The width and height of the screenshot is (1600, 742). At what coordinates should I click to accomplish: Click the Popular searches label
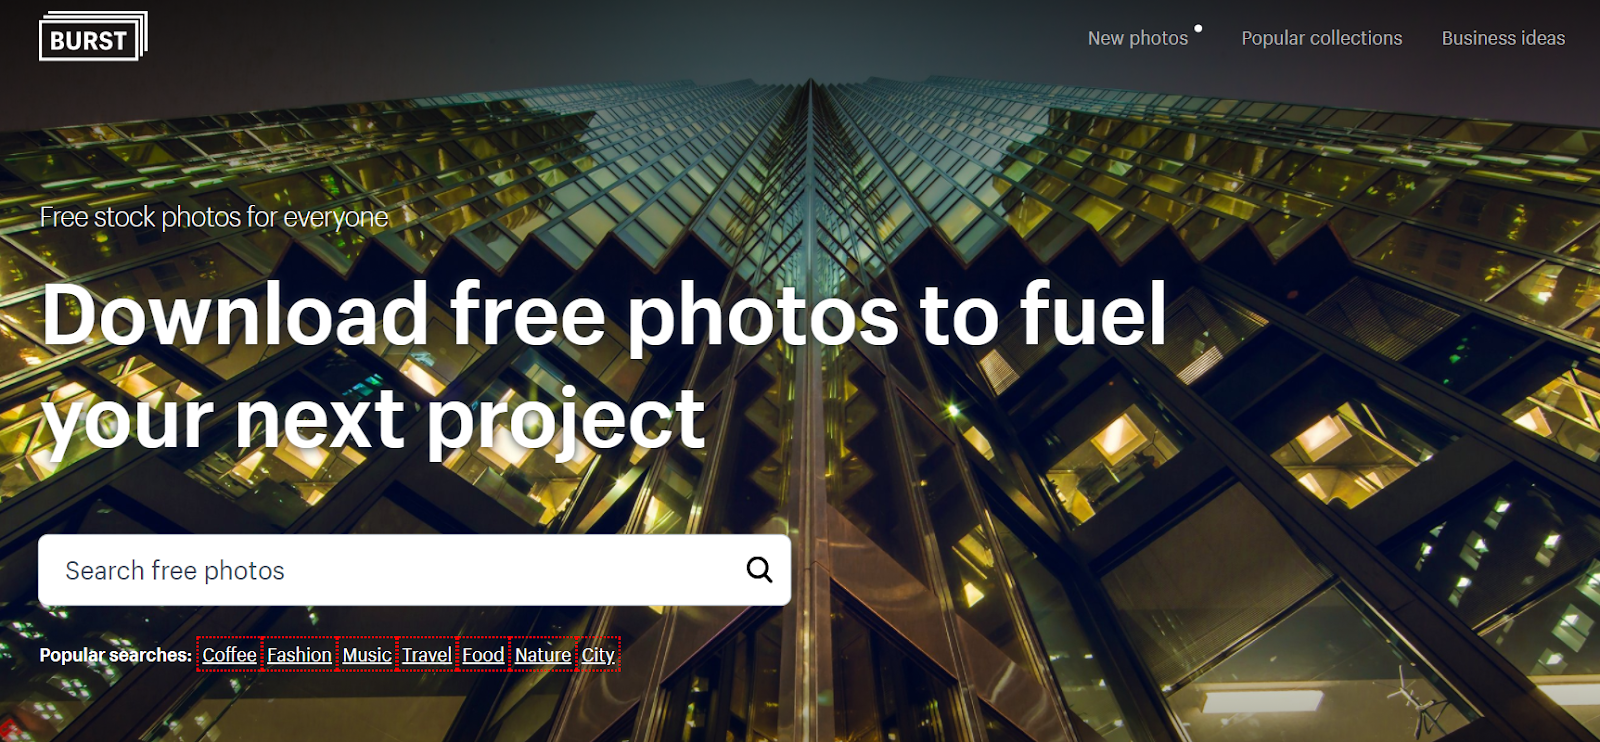tap(115, 655)
